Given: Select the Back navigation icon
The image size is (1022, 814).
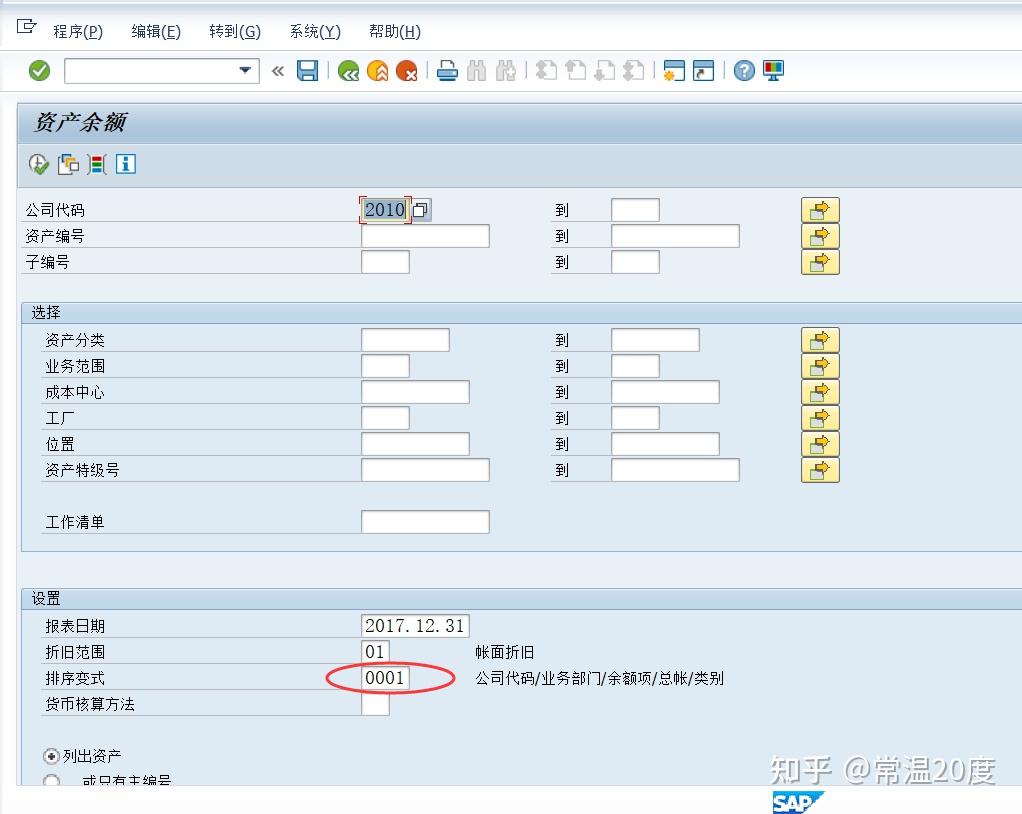Looking at the screenshot, I should click(x=349, y=70).
